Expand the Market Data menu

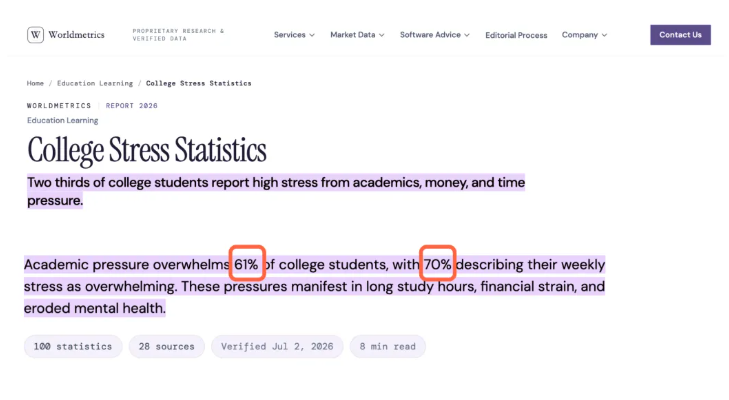(357, 35)
